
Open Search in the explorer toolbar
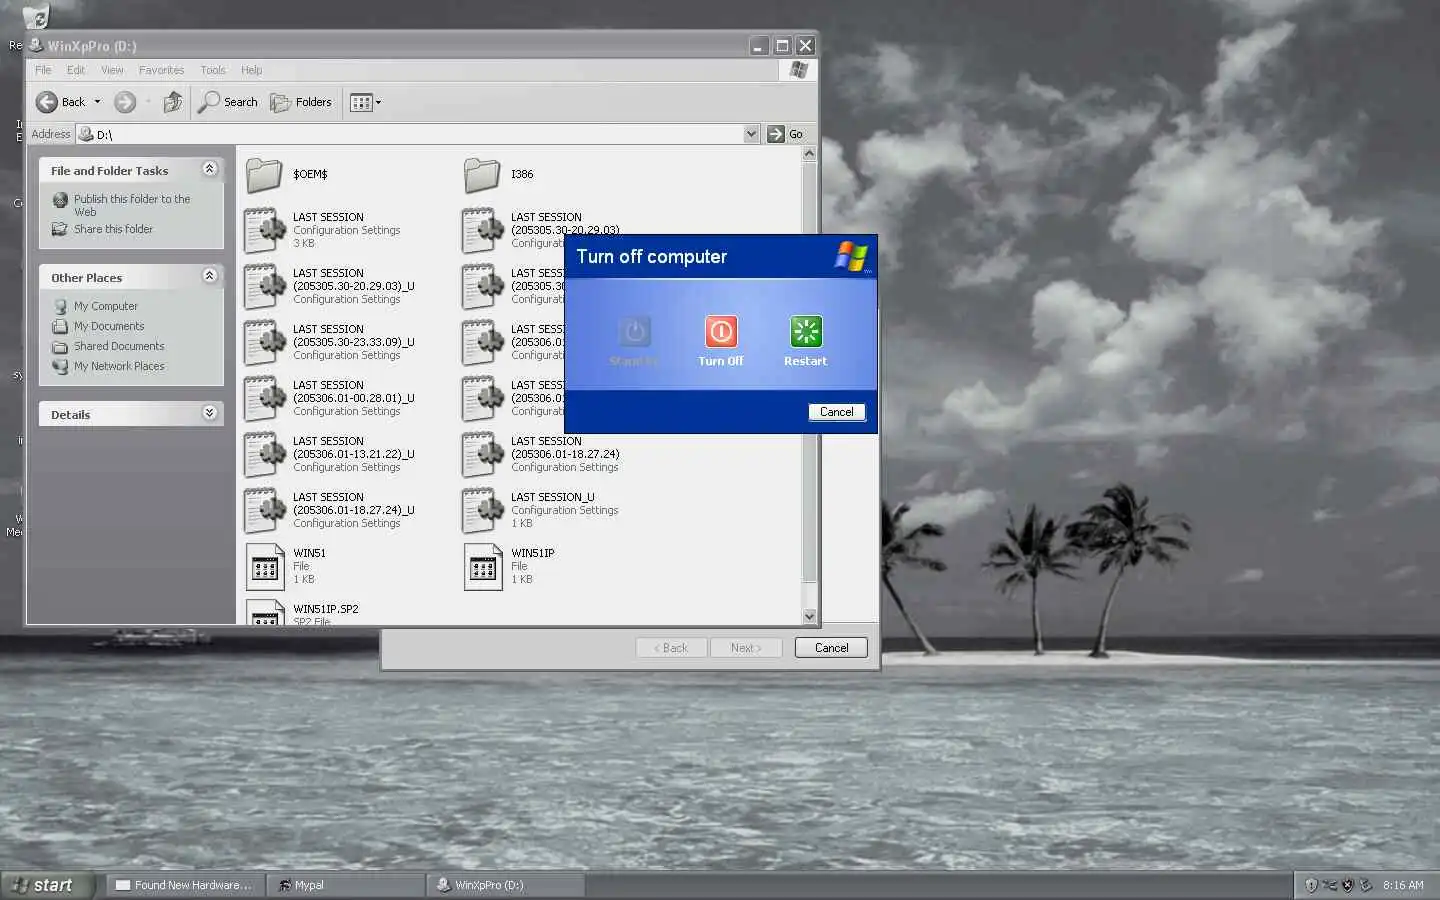click(228, 102)
